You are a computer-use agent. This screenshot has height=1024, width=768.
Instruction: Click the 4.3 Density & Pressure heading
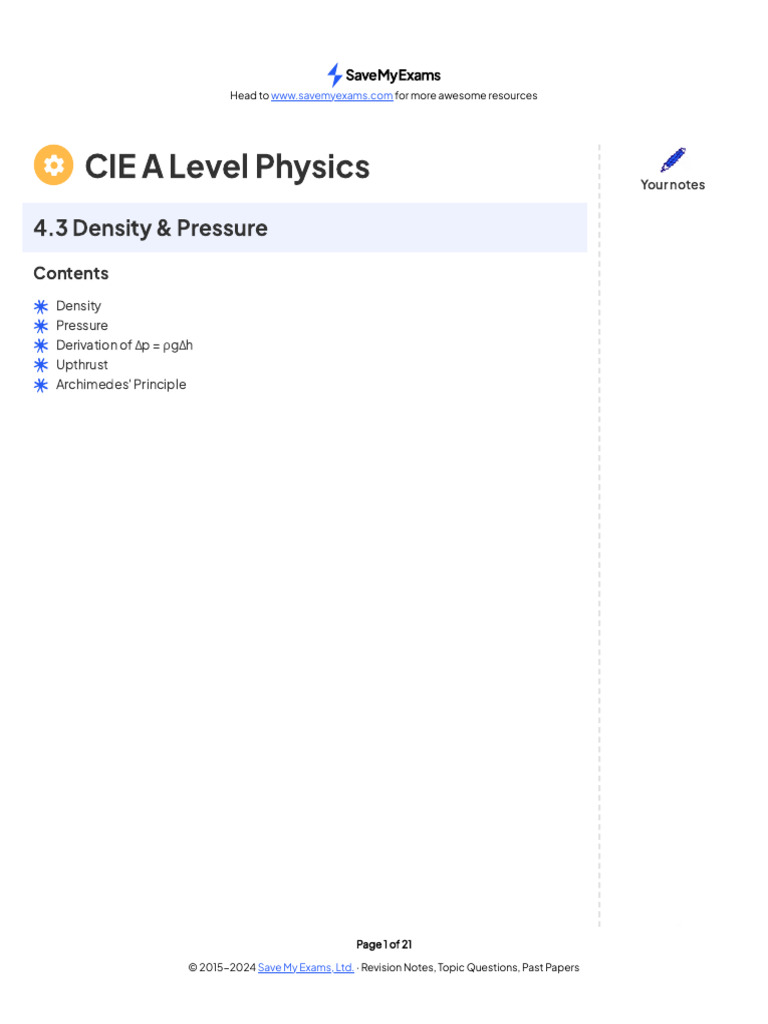pyautogui.click(x=151, y=228)
